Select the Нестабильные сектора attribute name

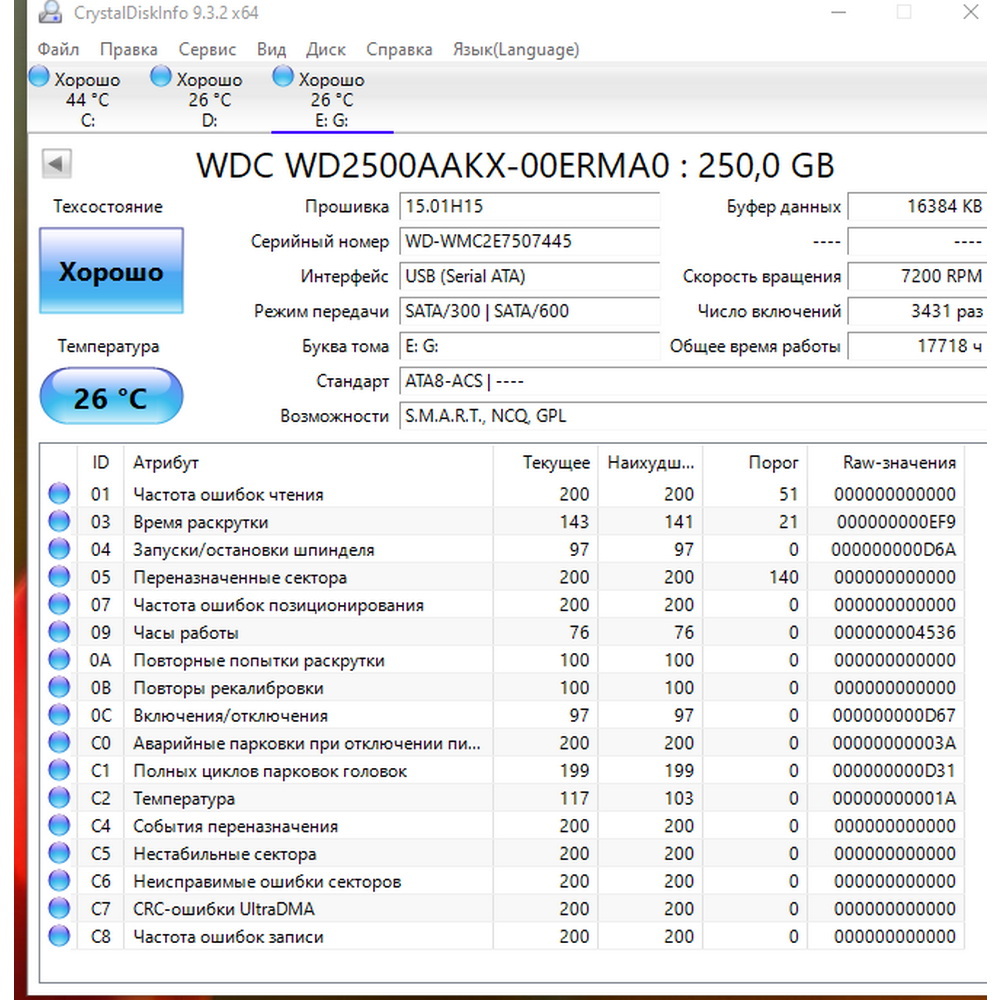[225, 854]
